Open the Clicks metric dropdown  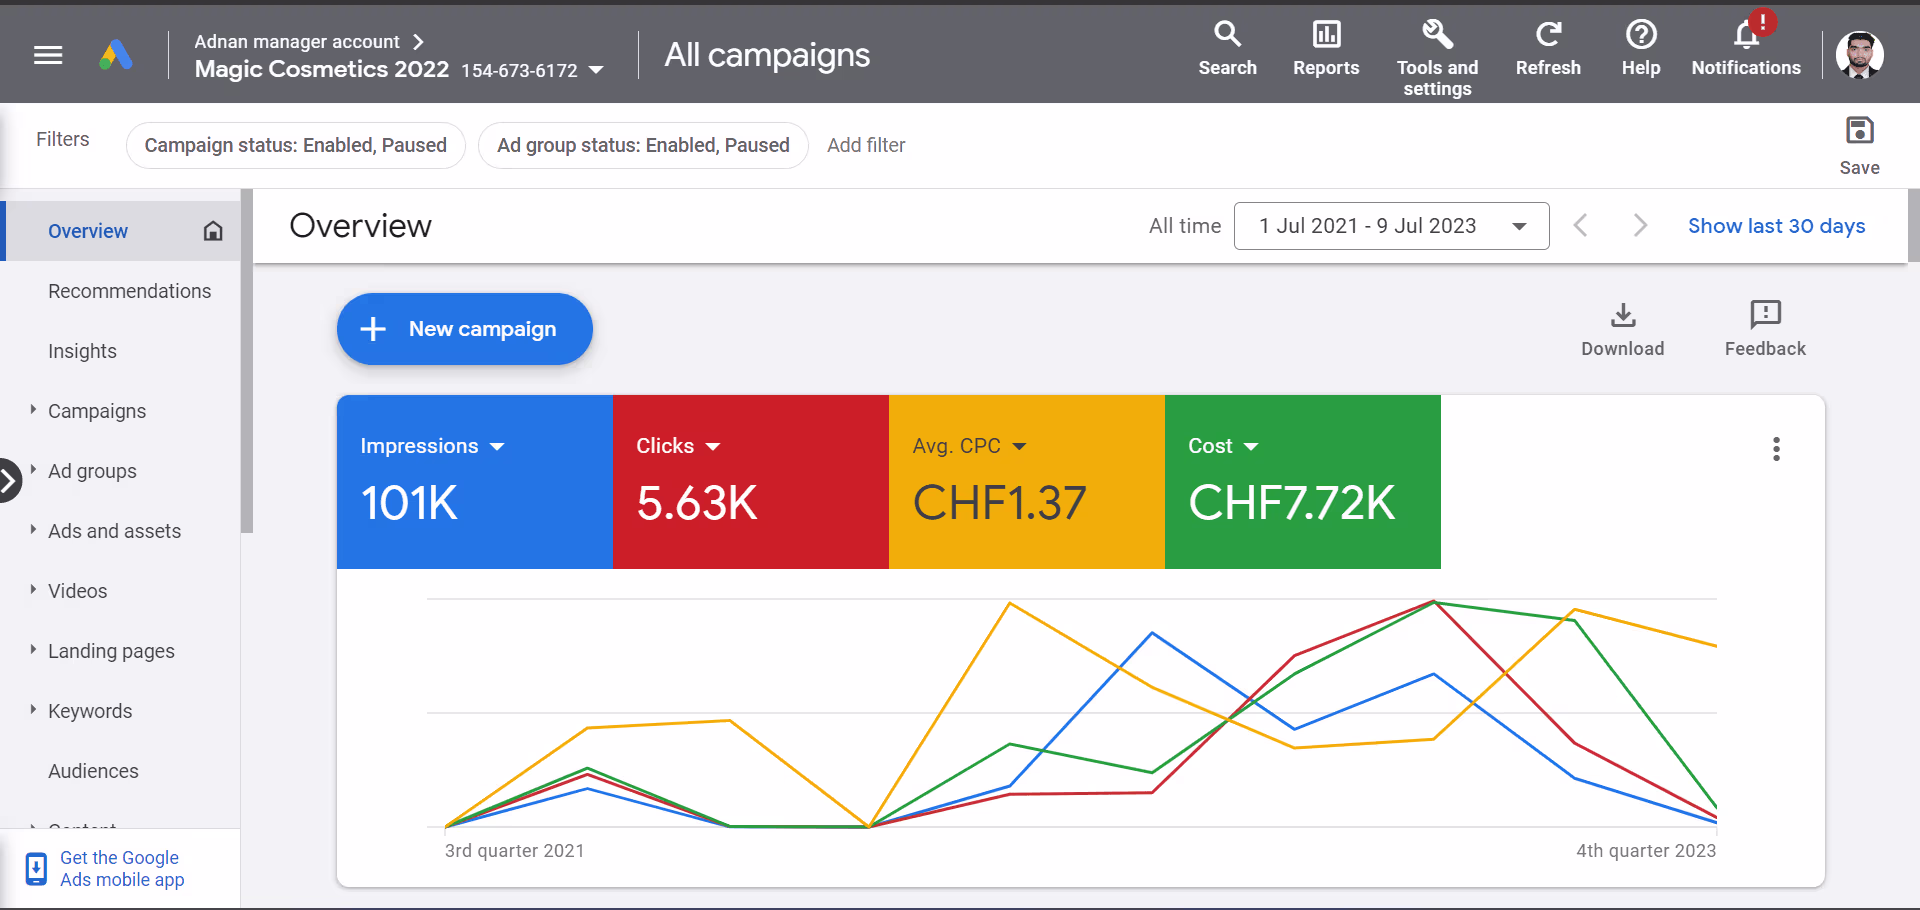(x=713, y=447)
